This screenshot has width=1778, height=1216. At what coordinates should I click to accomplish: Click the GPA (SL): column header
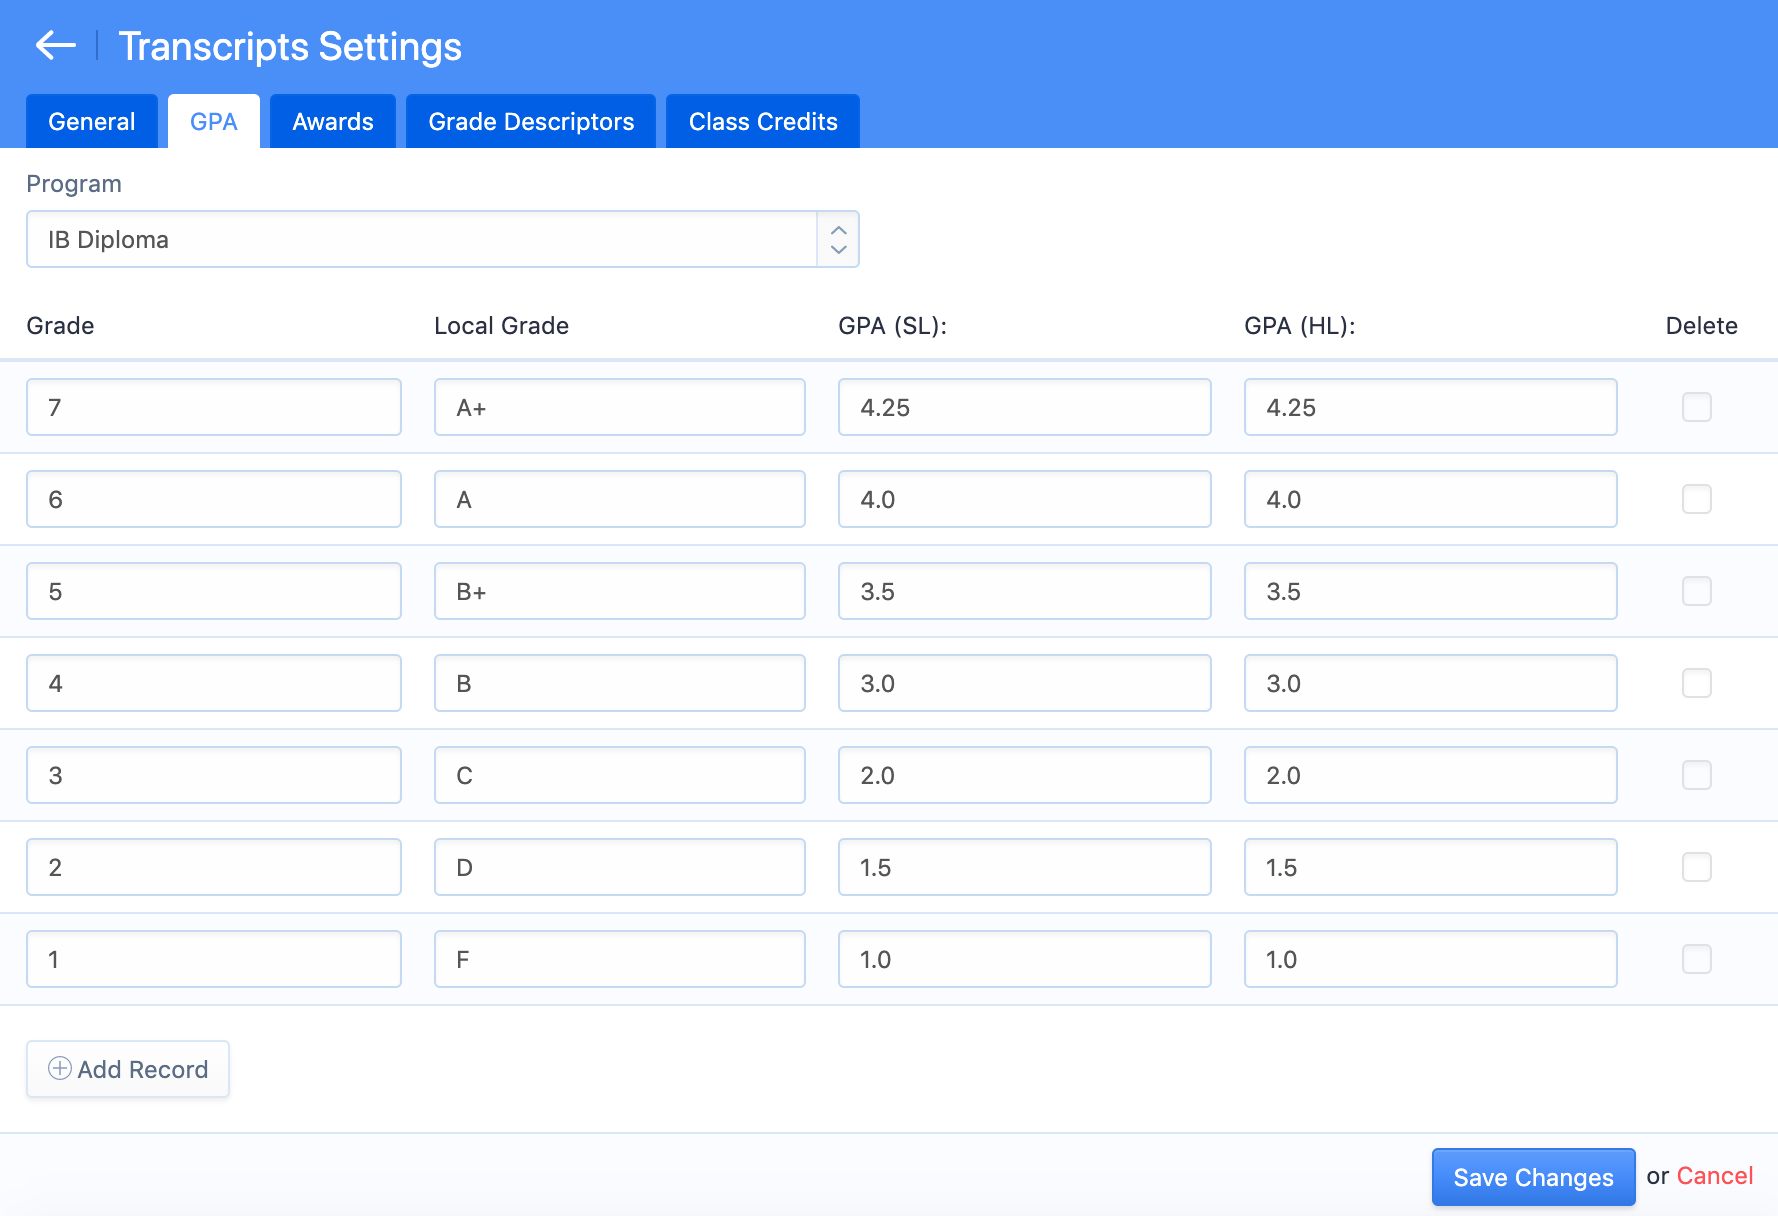pos(892,326)
